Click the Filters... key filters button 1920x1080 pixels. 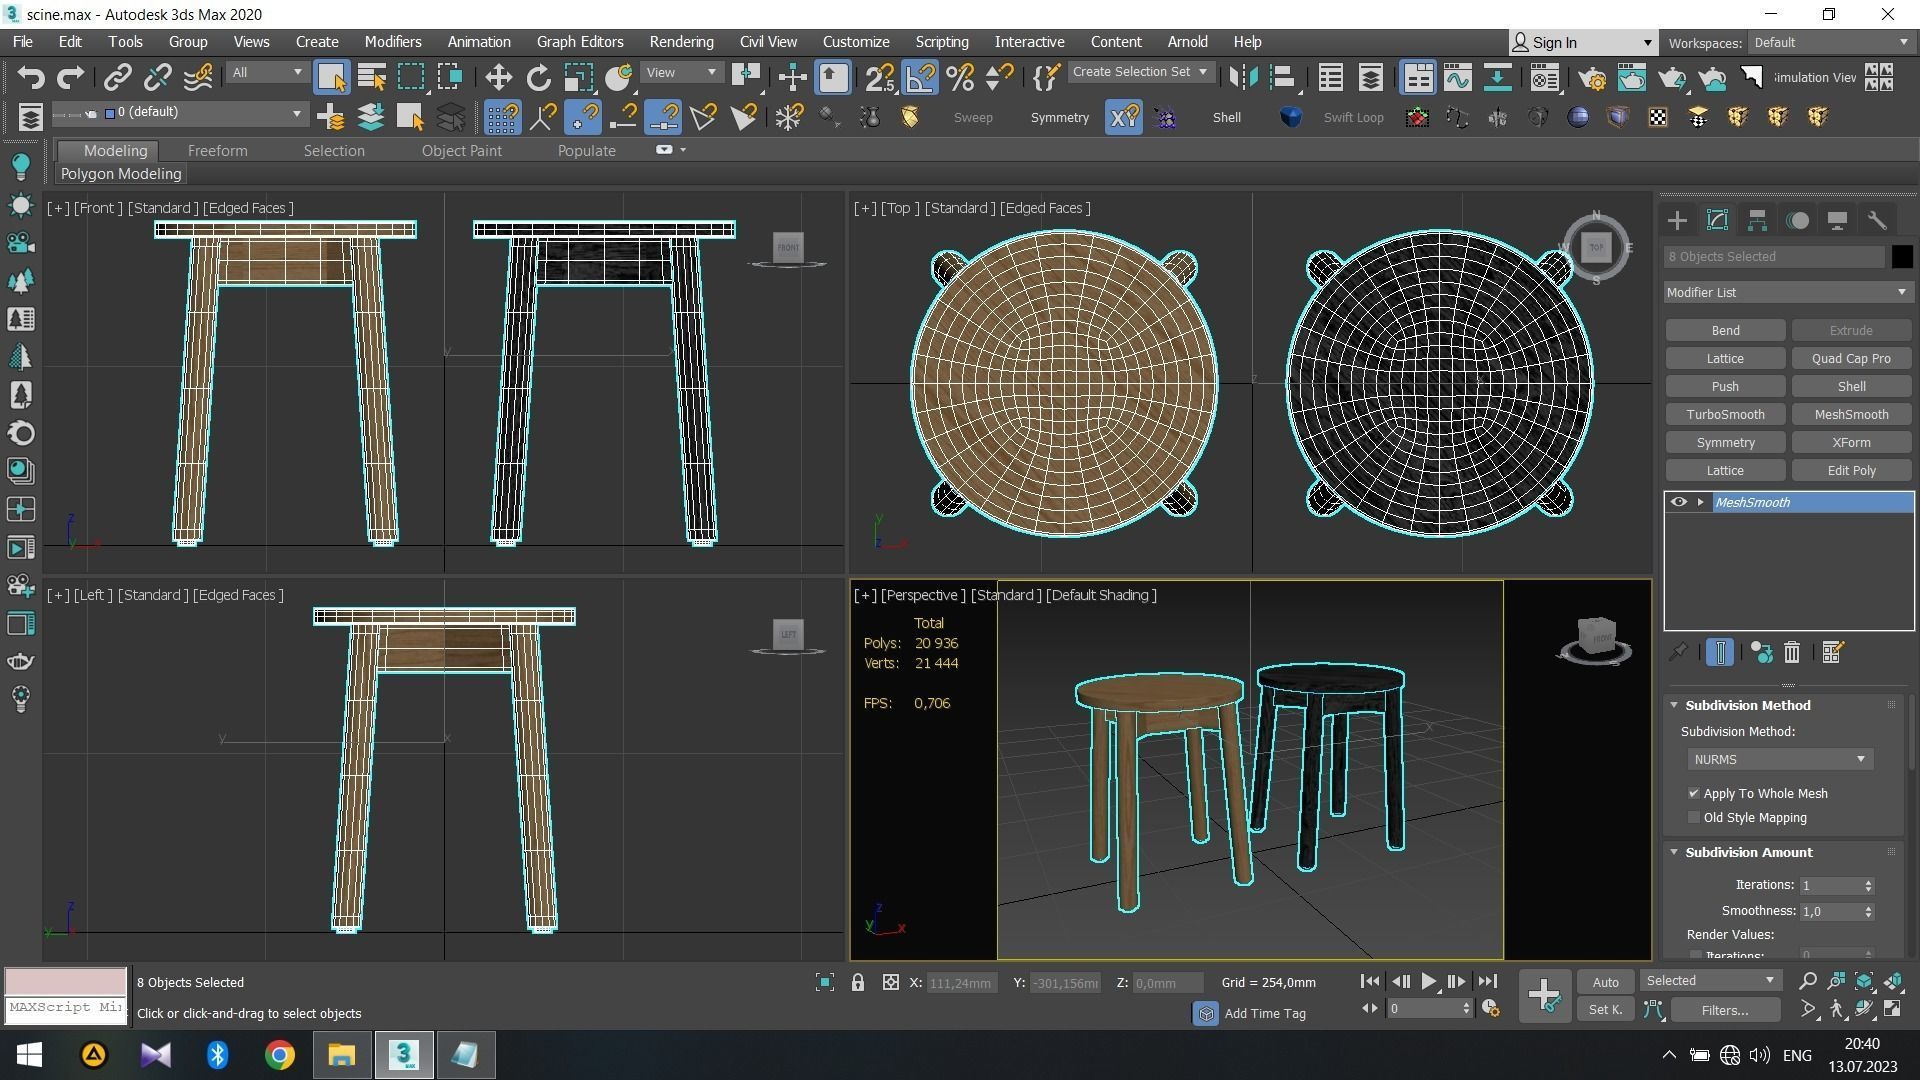[x=1725, y=1010]
